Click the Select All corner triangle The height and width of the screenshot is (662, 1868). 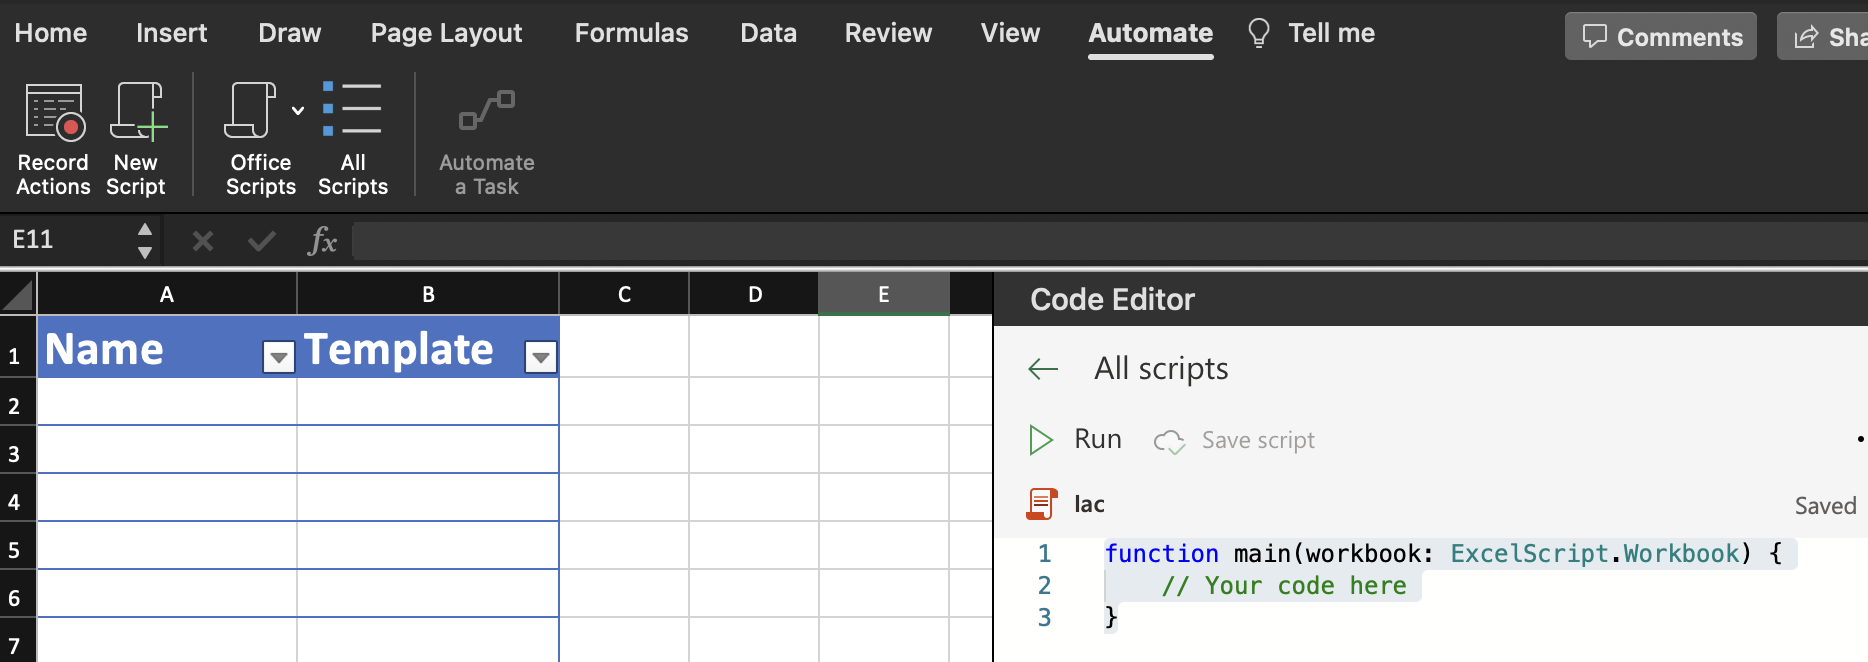point(18,294)
